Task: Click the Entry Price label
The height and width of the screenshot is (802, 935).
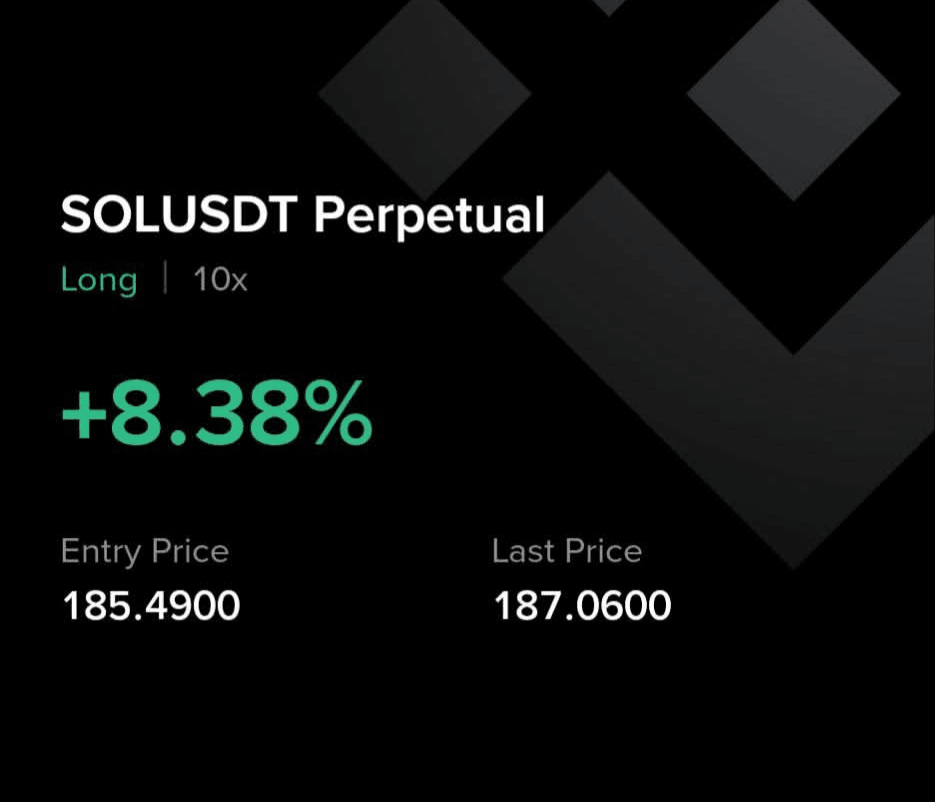Action: (x=145, y=552)
